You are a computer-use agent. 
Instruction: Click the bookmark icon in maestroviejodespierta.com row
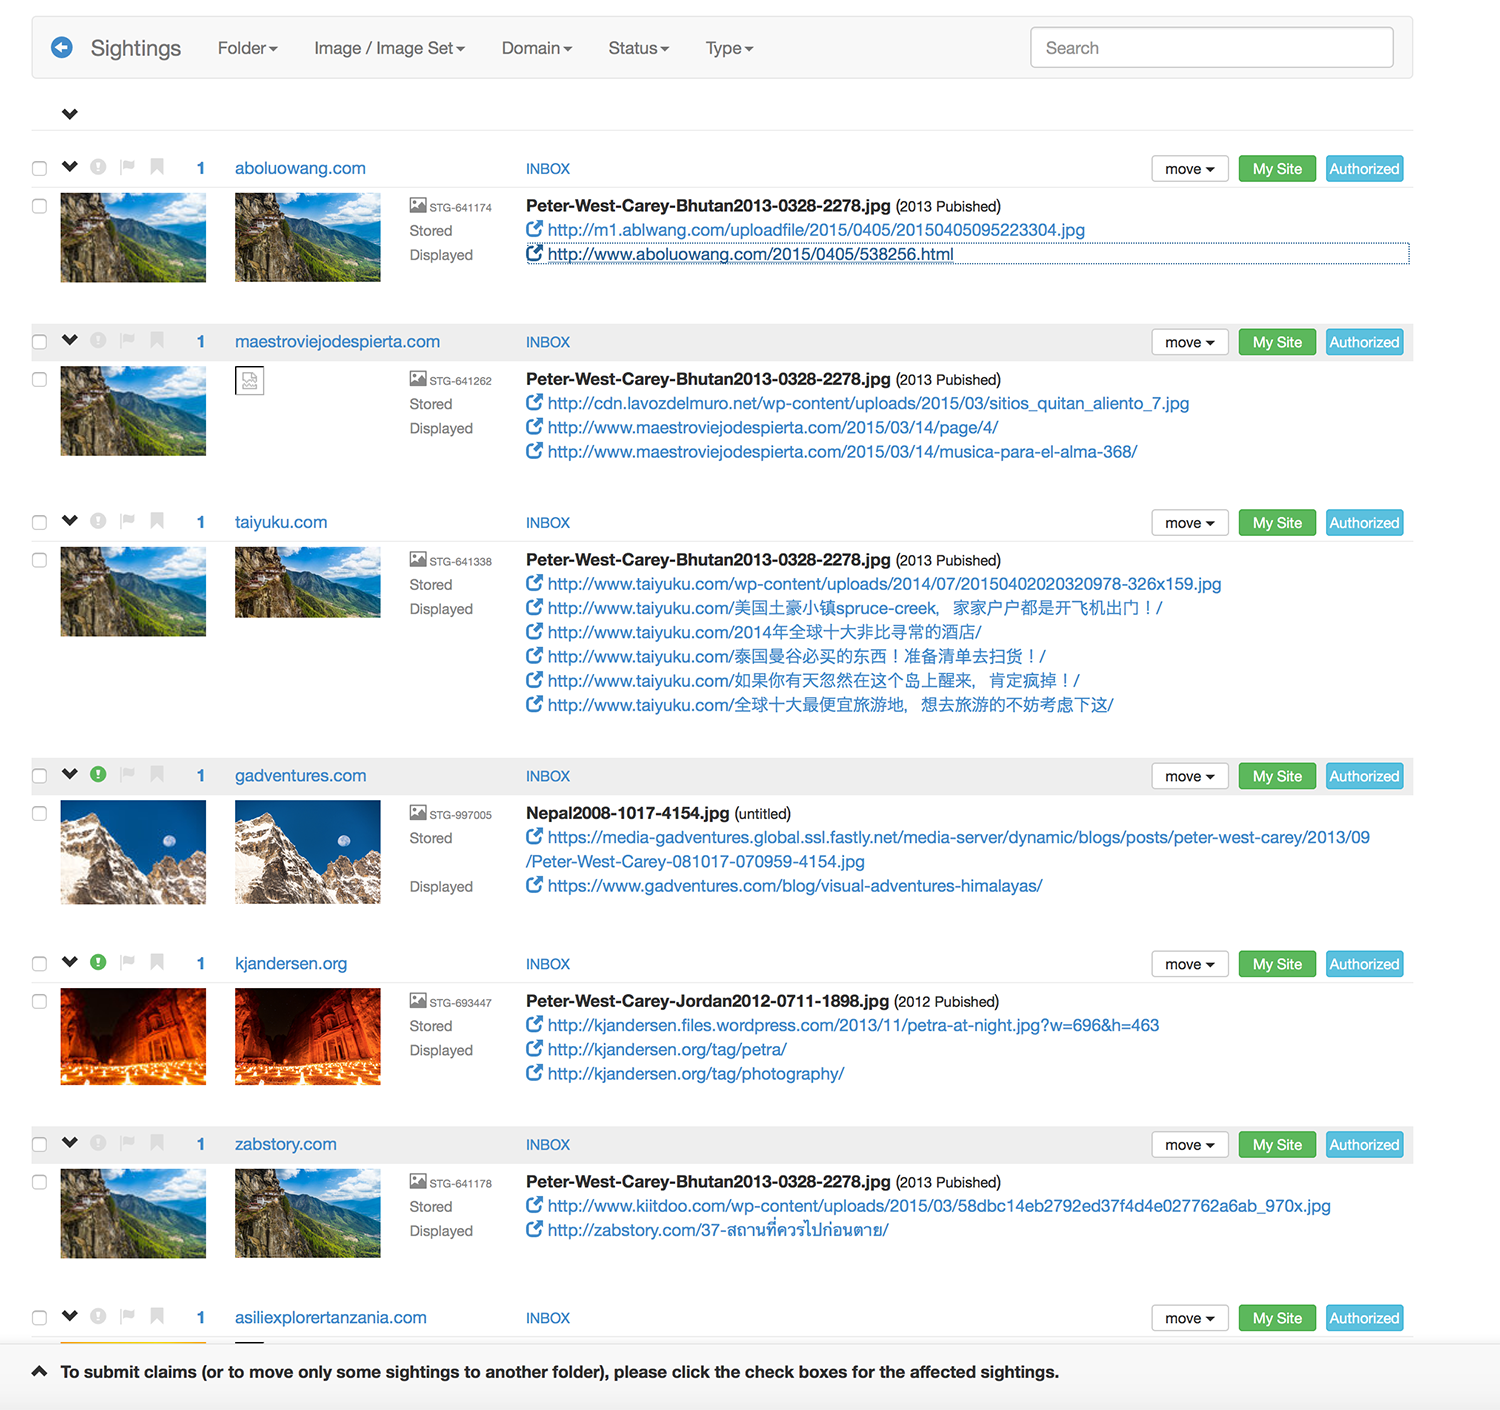click(x=157, y=340)
